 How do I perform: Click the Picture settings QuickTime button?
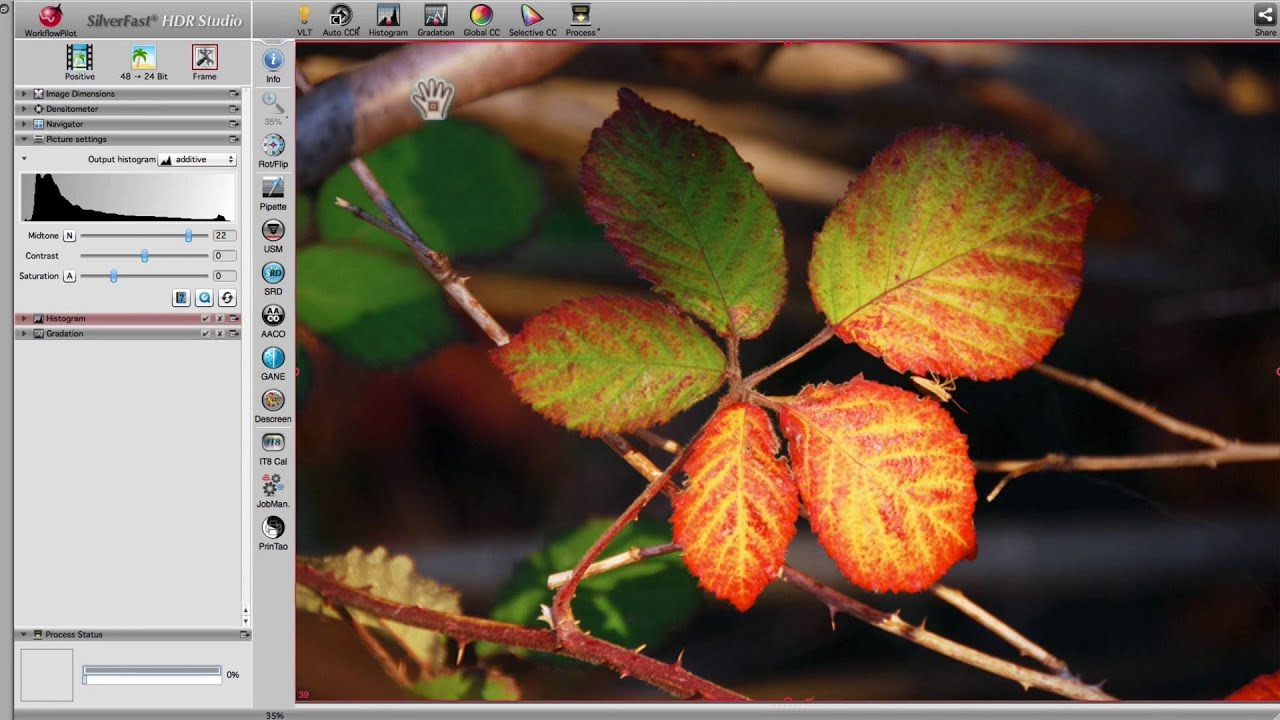(x=204, y=298)
